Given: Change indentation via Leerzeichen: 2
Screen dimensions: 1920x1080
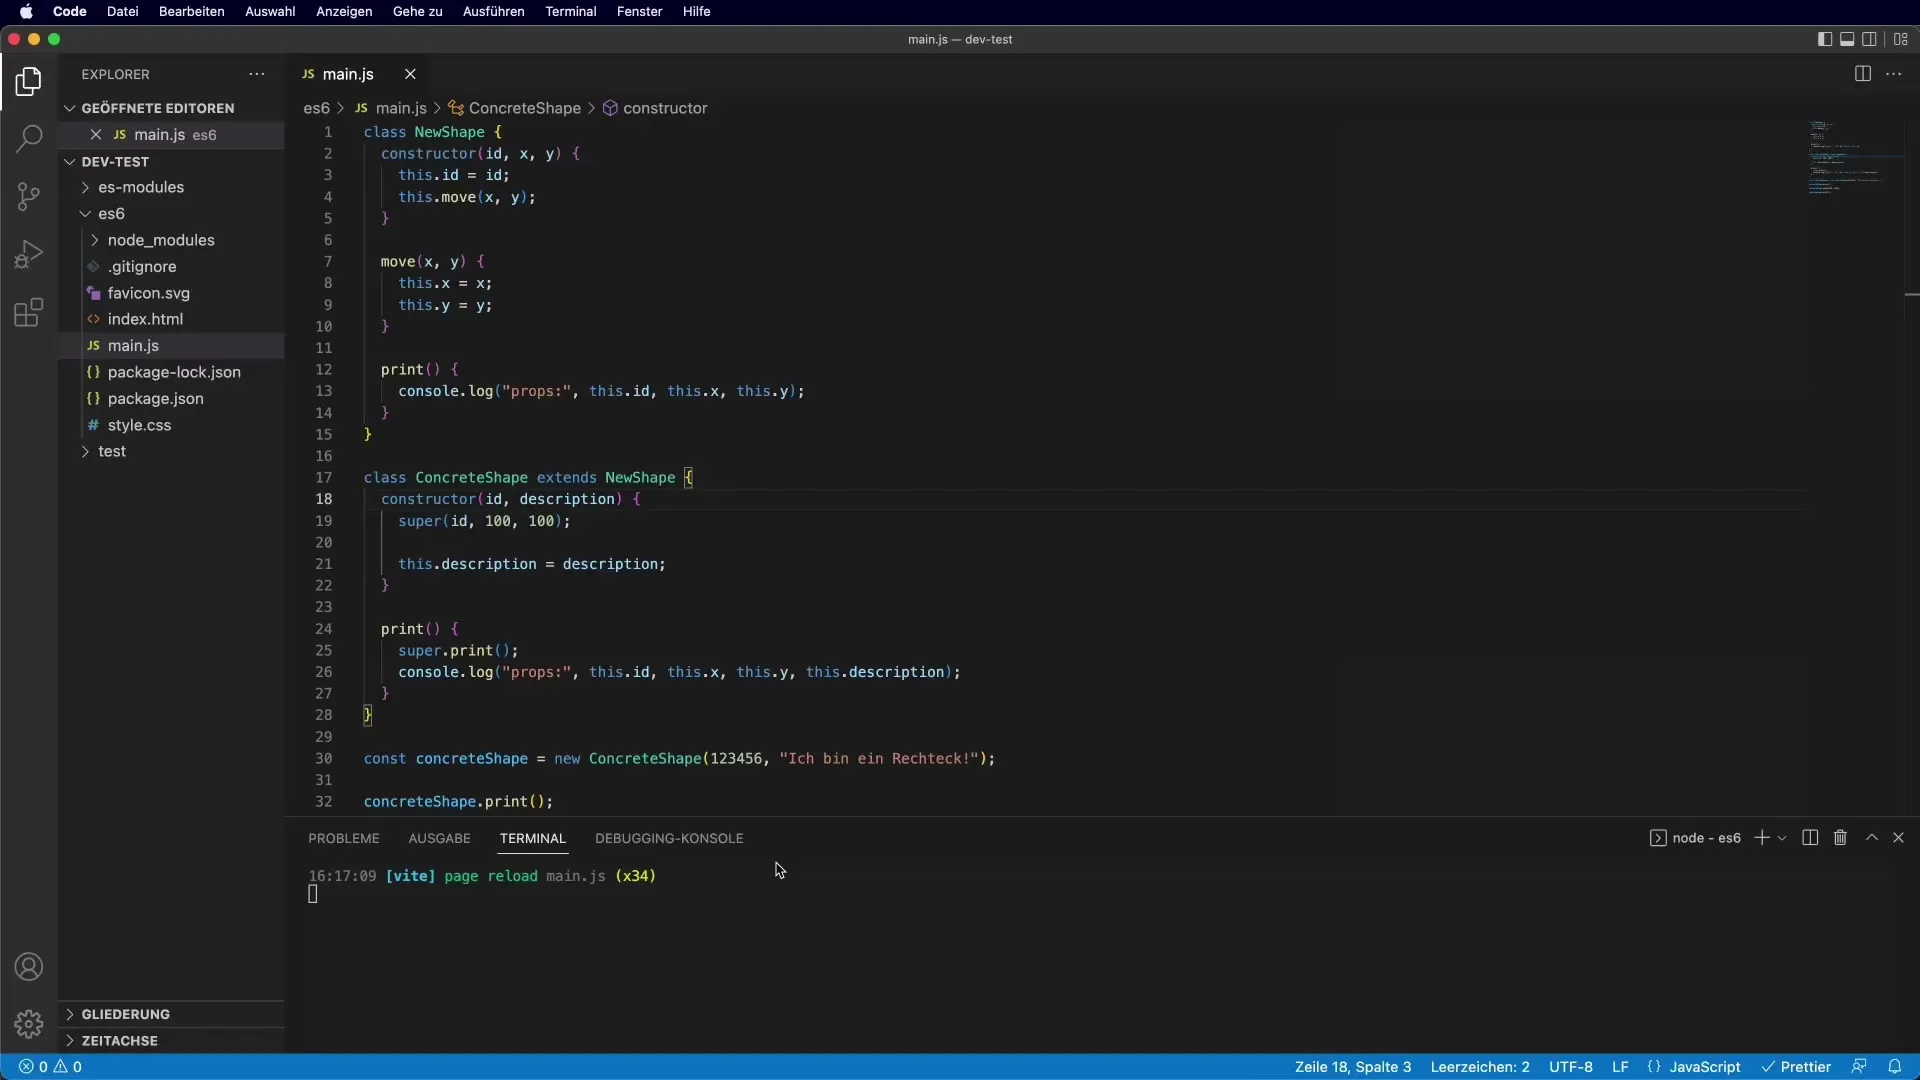Looking at the screenshot, I should pos(1480,1067).
